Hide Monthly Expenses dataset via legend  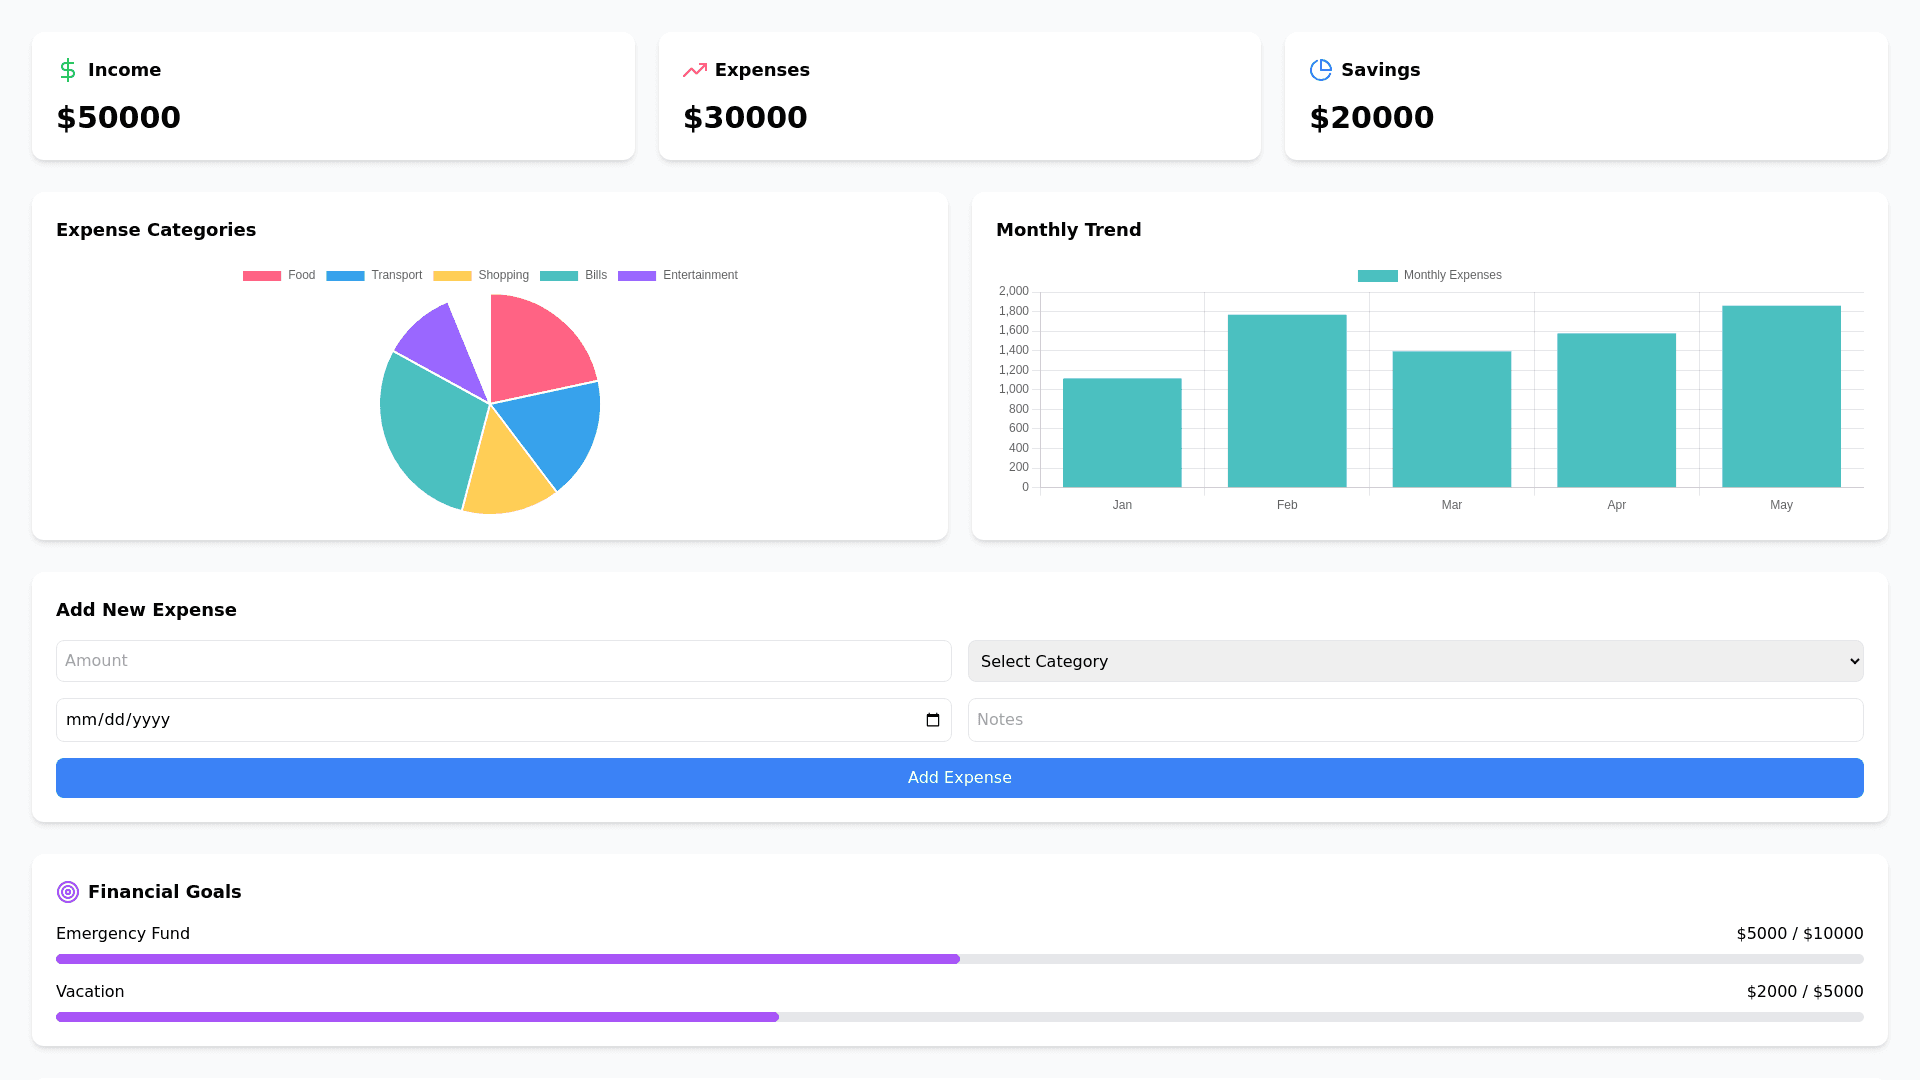tap(1429, 275)
